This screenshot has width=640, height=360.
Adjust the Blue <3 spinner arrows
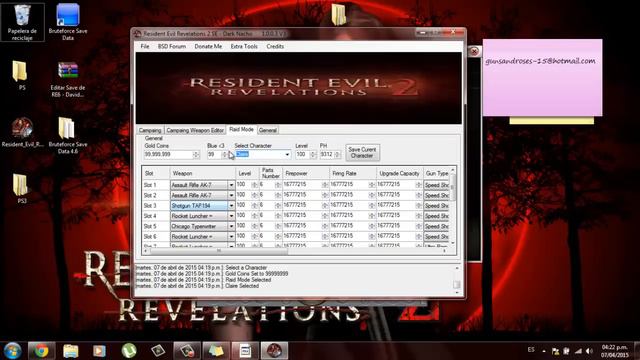224,155
